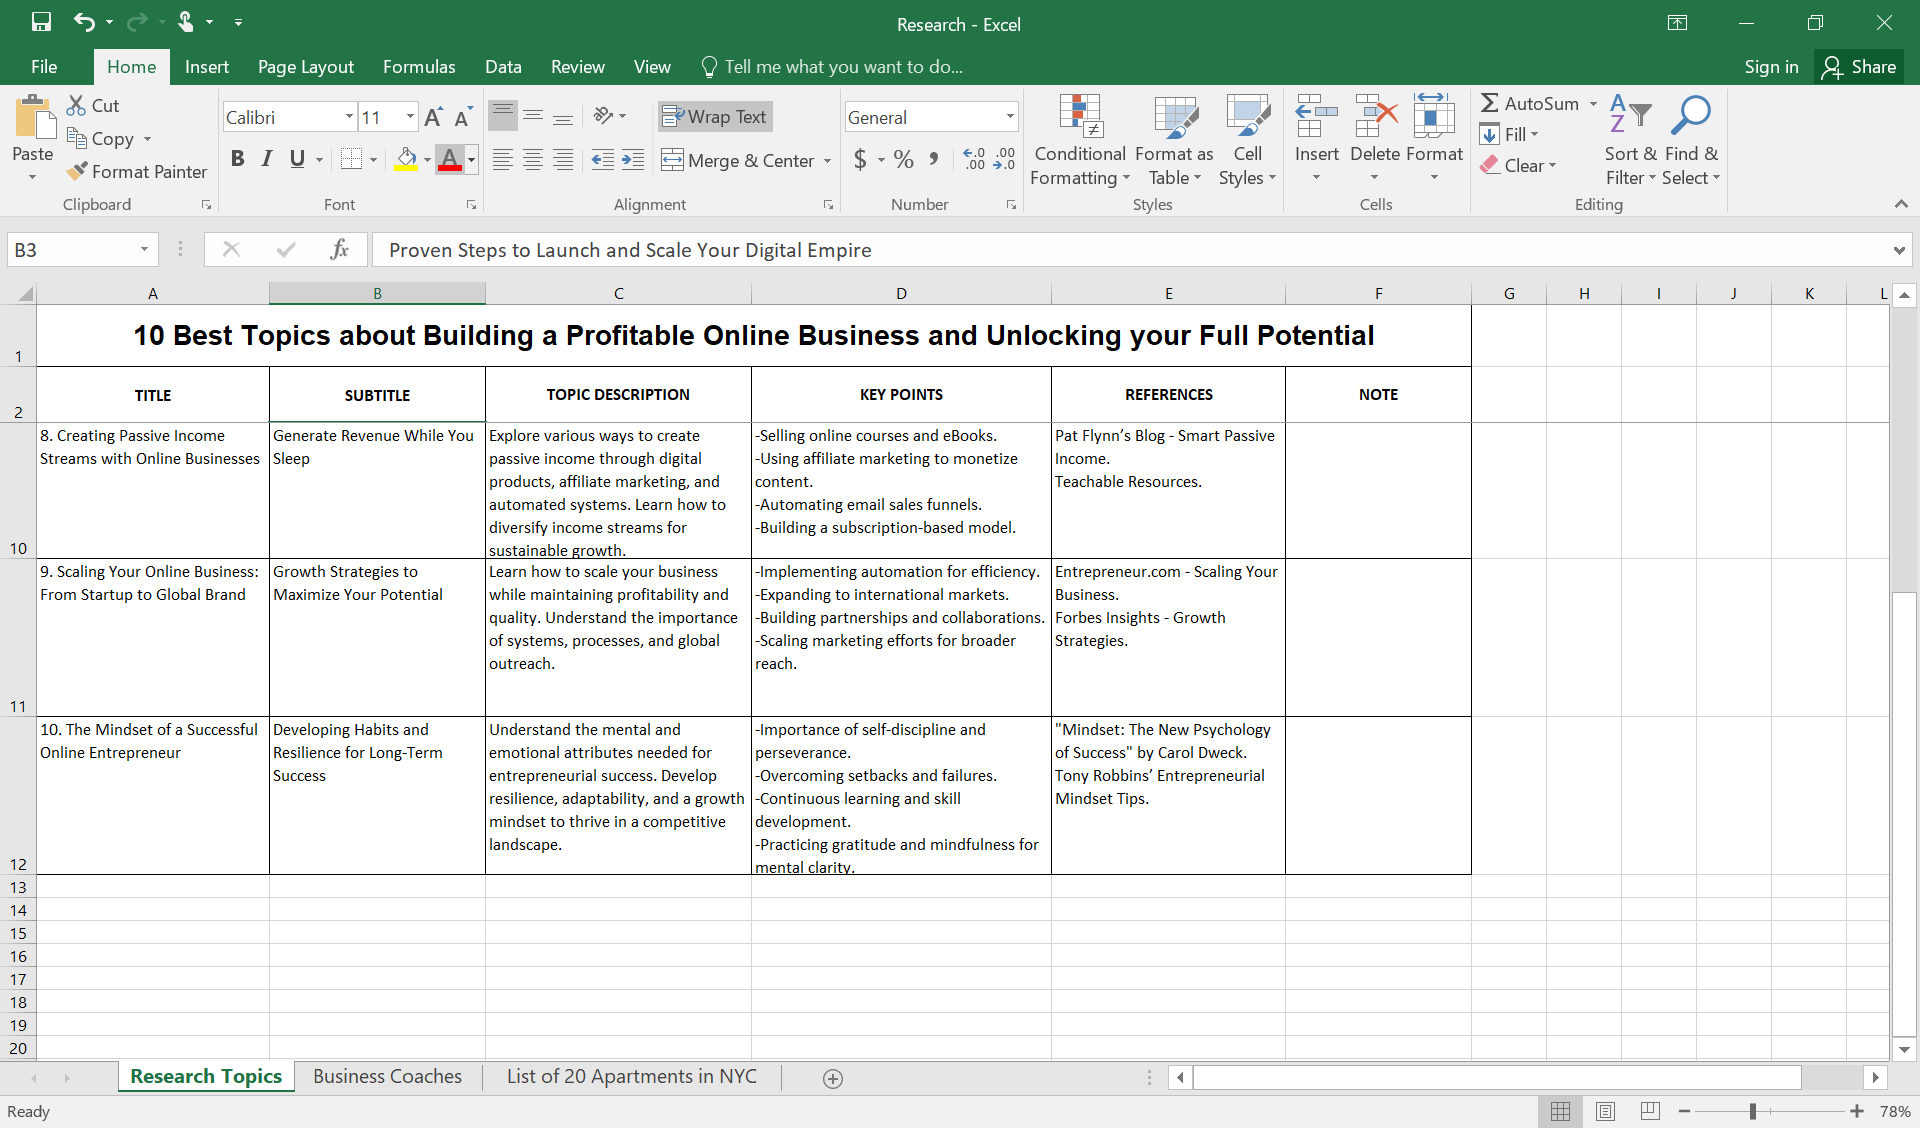Decrease decimal places

[1004, 159]
